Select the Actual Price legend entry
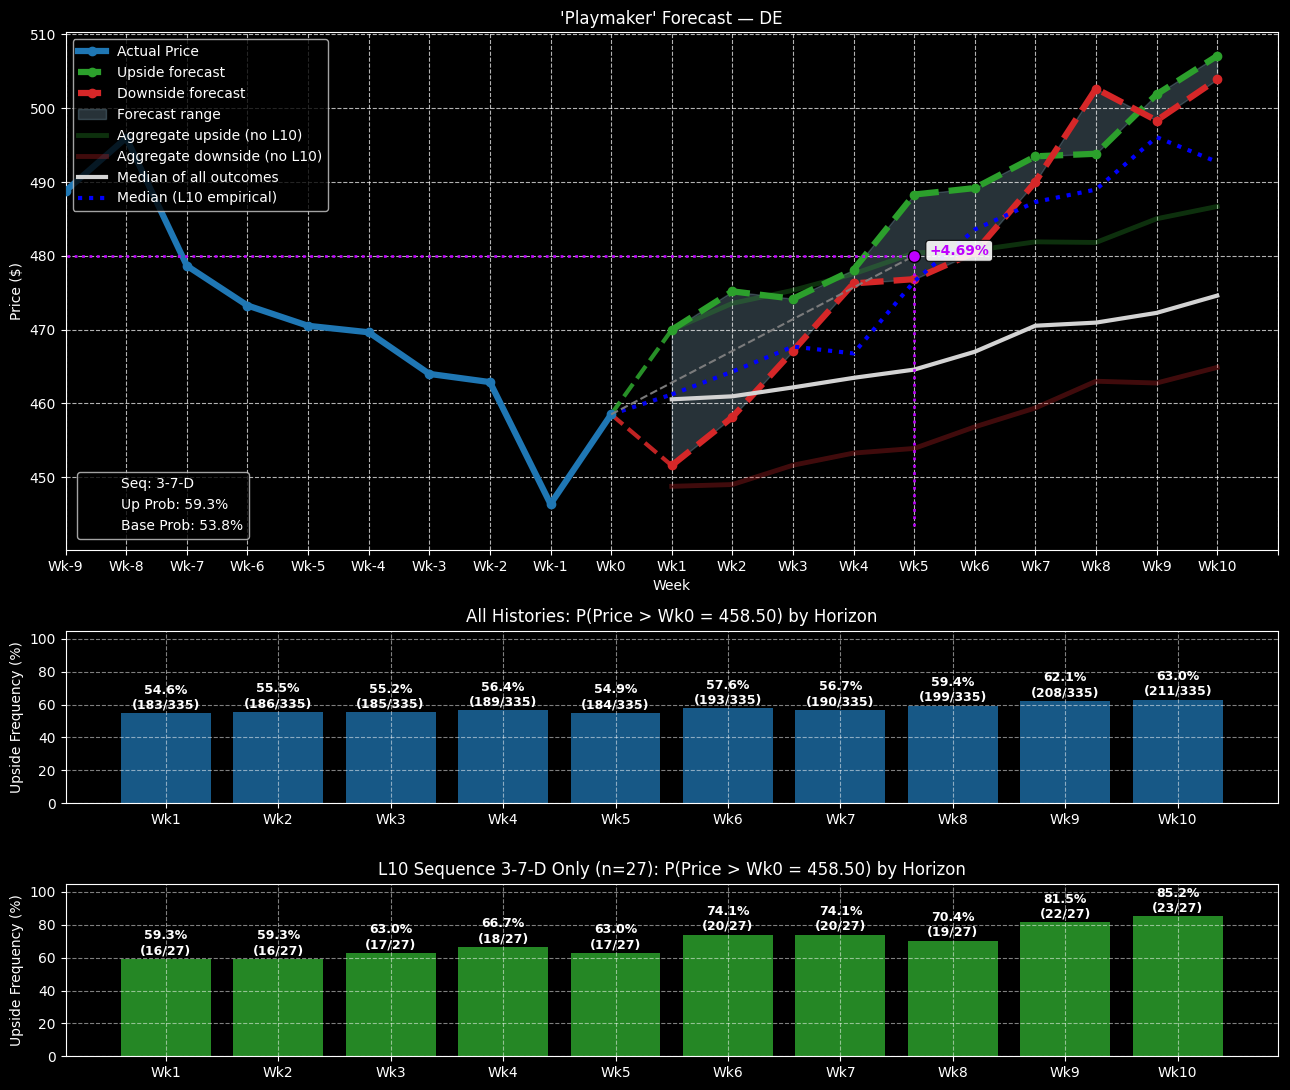The width and height of the screenshot is (1290, 1090). tap(157, 51)
